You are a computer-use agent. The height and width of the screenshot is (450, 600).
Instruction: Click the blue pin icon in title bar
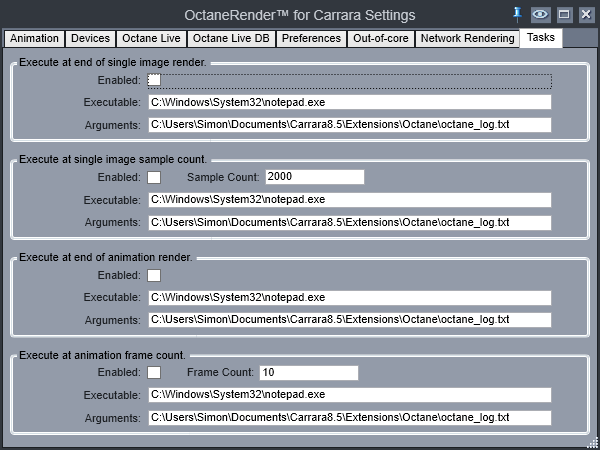click(x=517, y=14)
